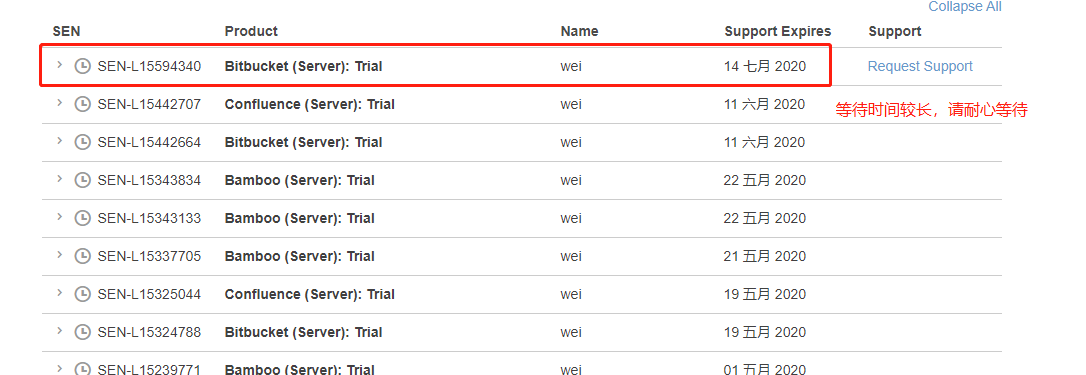Expand the SEN-L15239771 row chevron
The height and width of the screenshot is (375, 1086).
click(60, 368)
